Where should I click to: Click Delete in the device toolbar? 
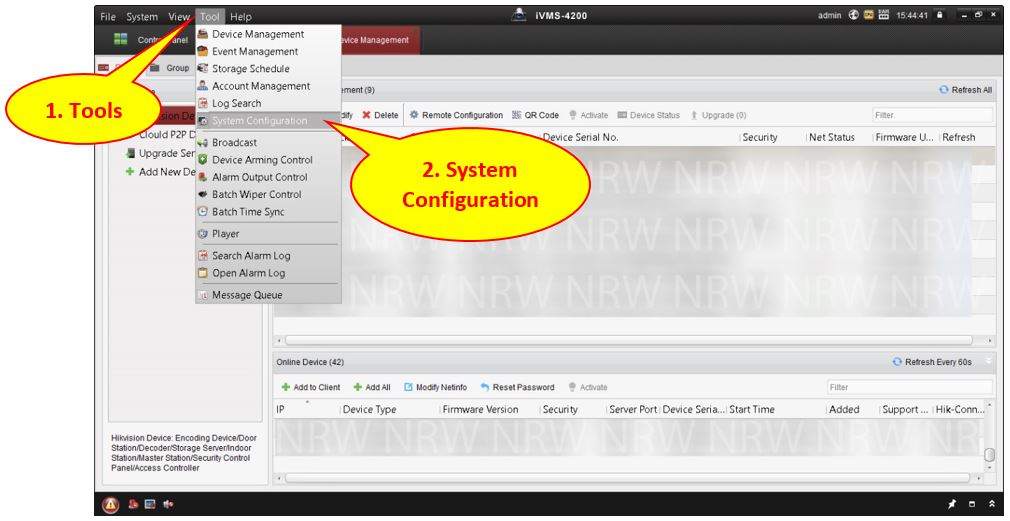380,115
